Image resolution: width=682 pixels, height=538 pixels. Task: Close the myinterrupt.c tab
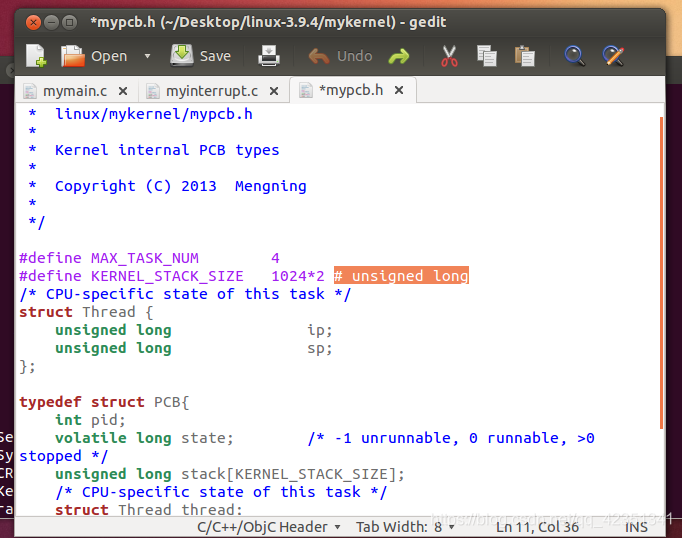tap(274, 91)
